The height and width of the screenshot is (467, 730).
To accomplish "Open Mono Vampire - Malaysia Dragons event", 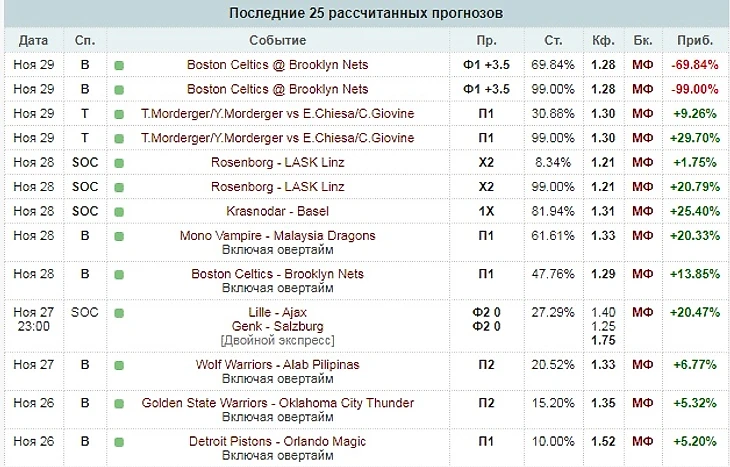I will 277,236.
